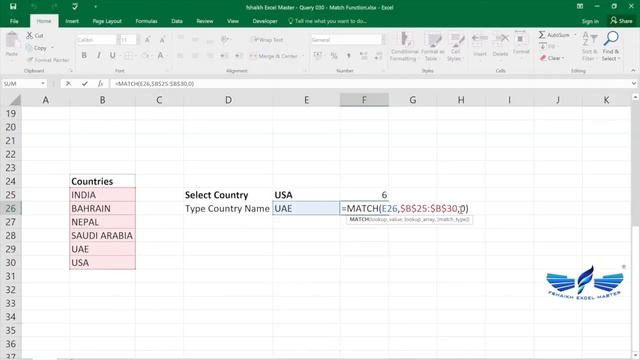The height and width of the screenshot is (360, 640).
Task: Click the Undo arrow in title bar
Action: pyautogui.click(x=34, y=7)
